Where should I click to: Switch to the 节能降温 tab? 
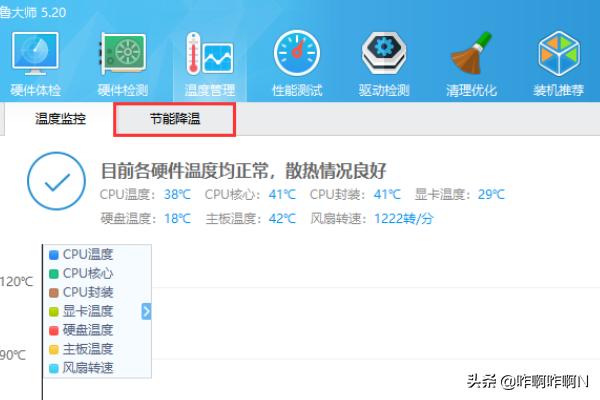174,119
